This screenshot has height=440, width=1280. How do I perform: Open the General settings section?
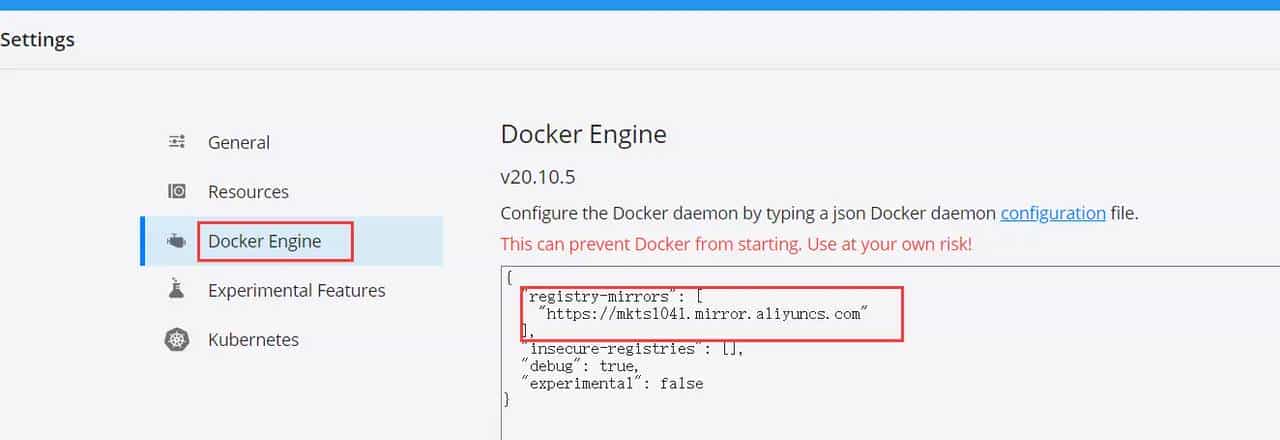[239, 142]
